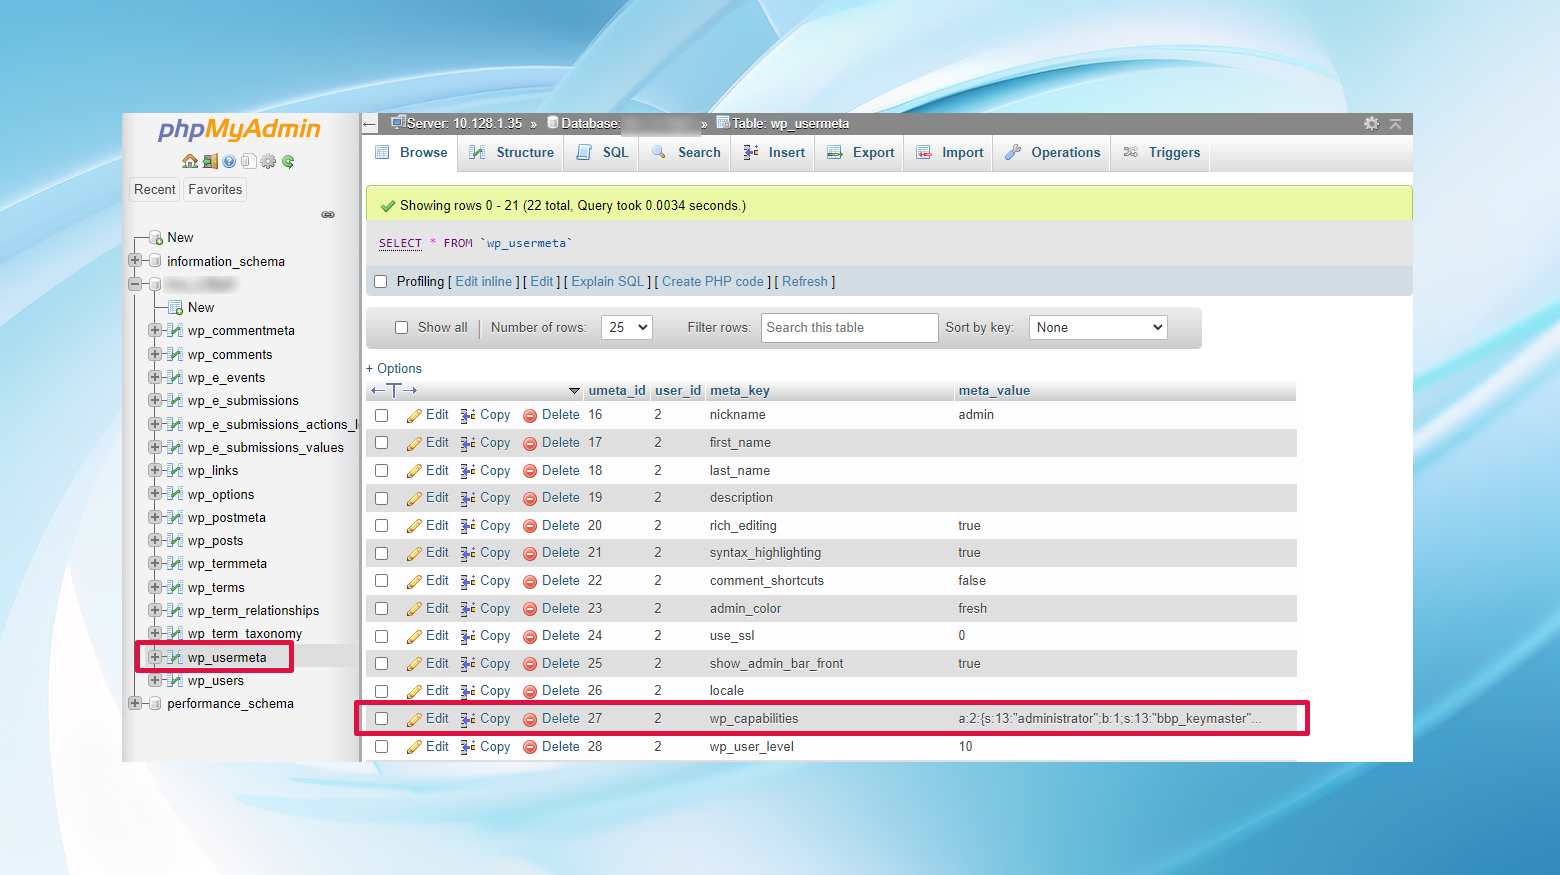This screenshot has width=1560, height=875.
Task: Click the page settings gear in header
Action: point(1371,124)
